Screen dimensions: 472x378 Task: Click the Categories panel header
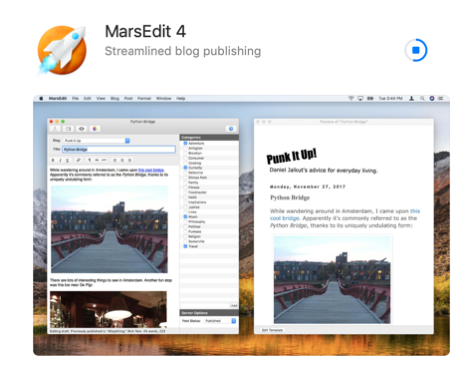pos(209,137)
